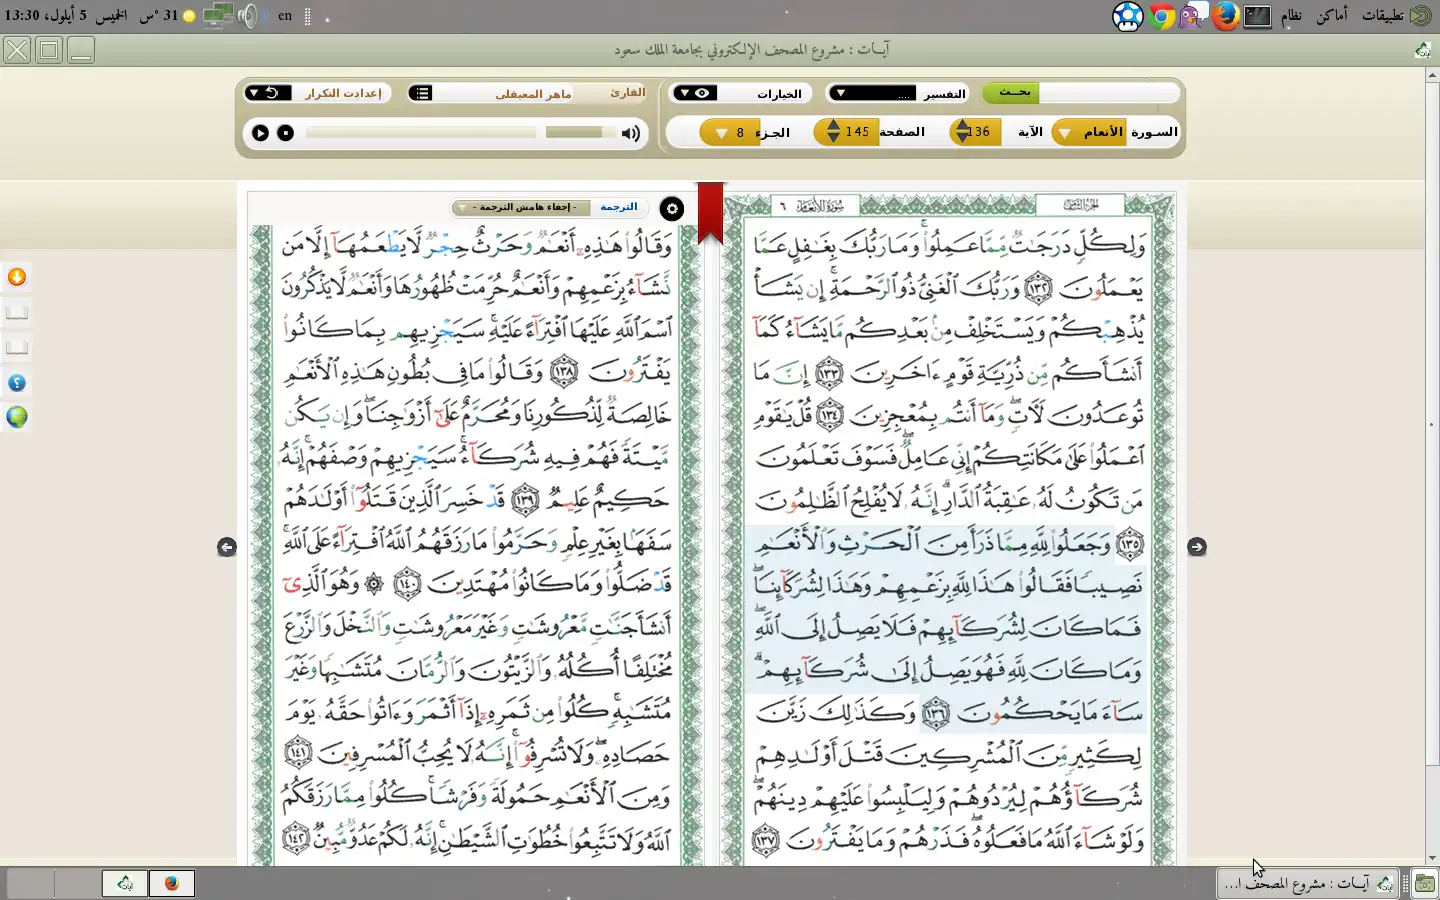This screenshot has width=1440, height=900.
Task: Launch Pidgin messenger from top panel
Action: tap(1193, 16)
